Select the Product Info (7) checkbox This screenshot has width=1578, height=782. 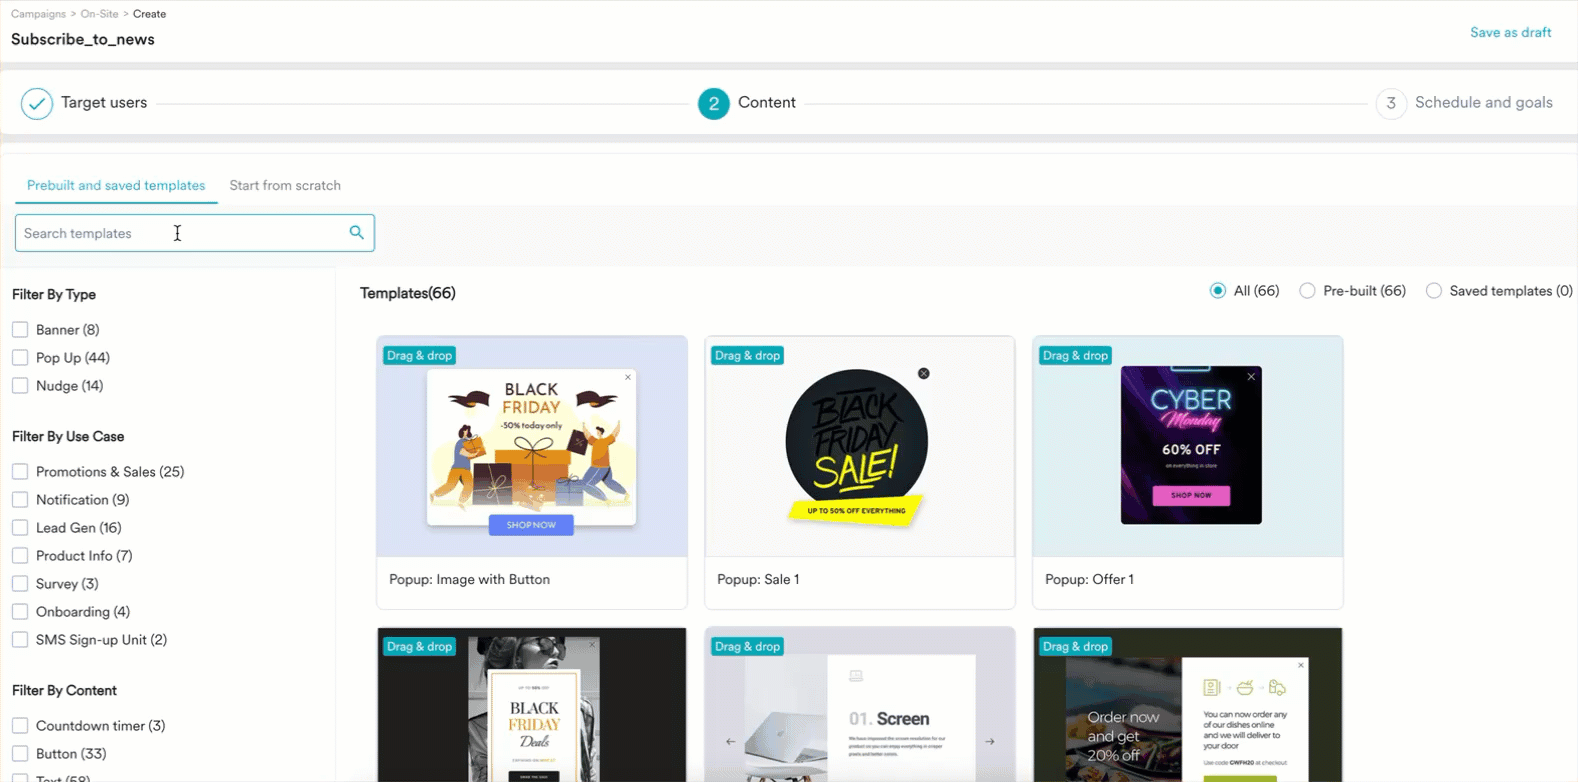[x=20, y=555]
